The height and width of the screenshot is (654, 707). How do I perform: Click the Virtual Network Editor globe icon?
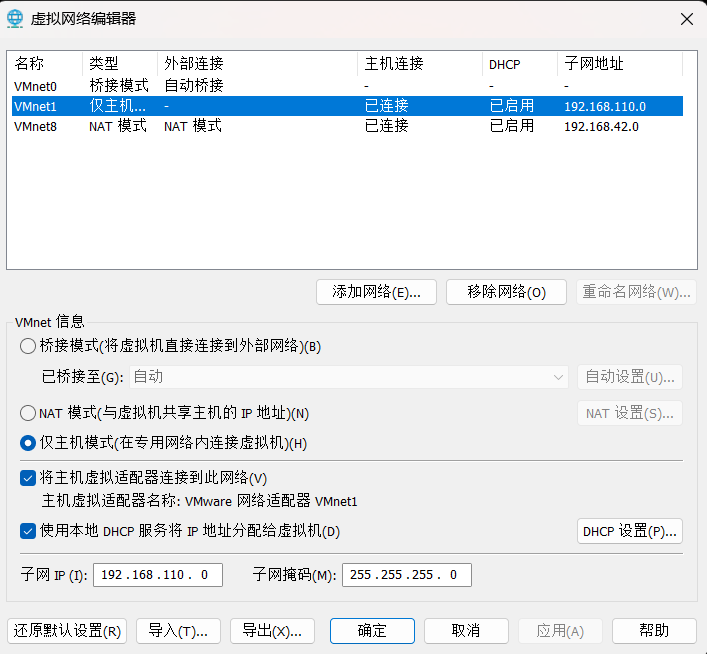[x=15, y=18]
